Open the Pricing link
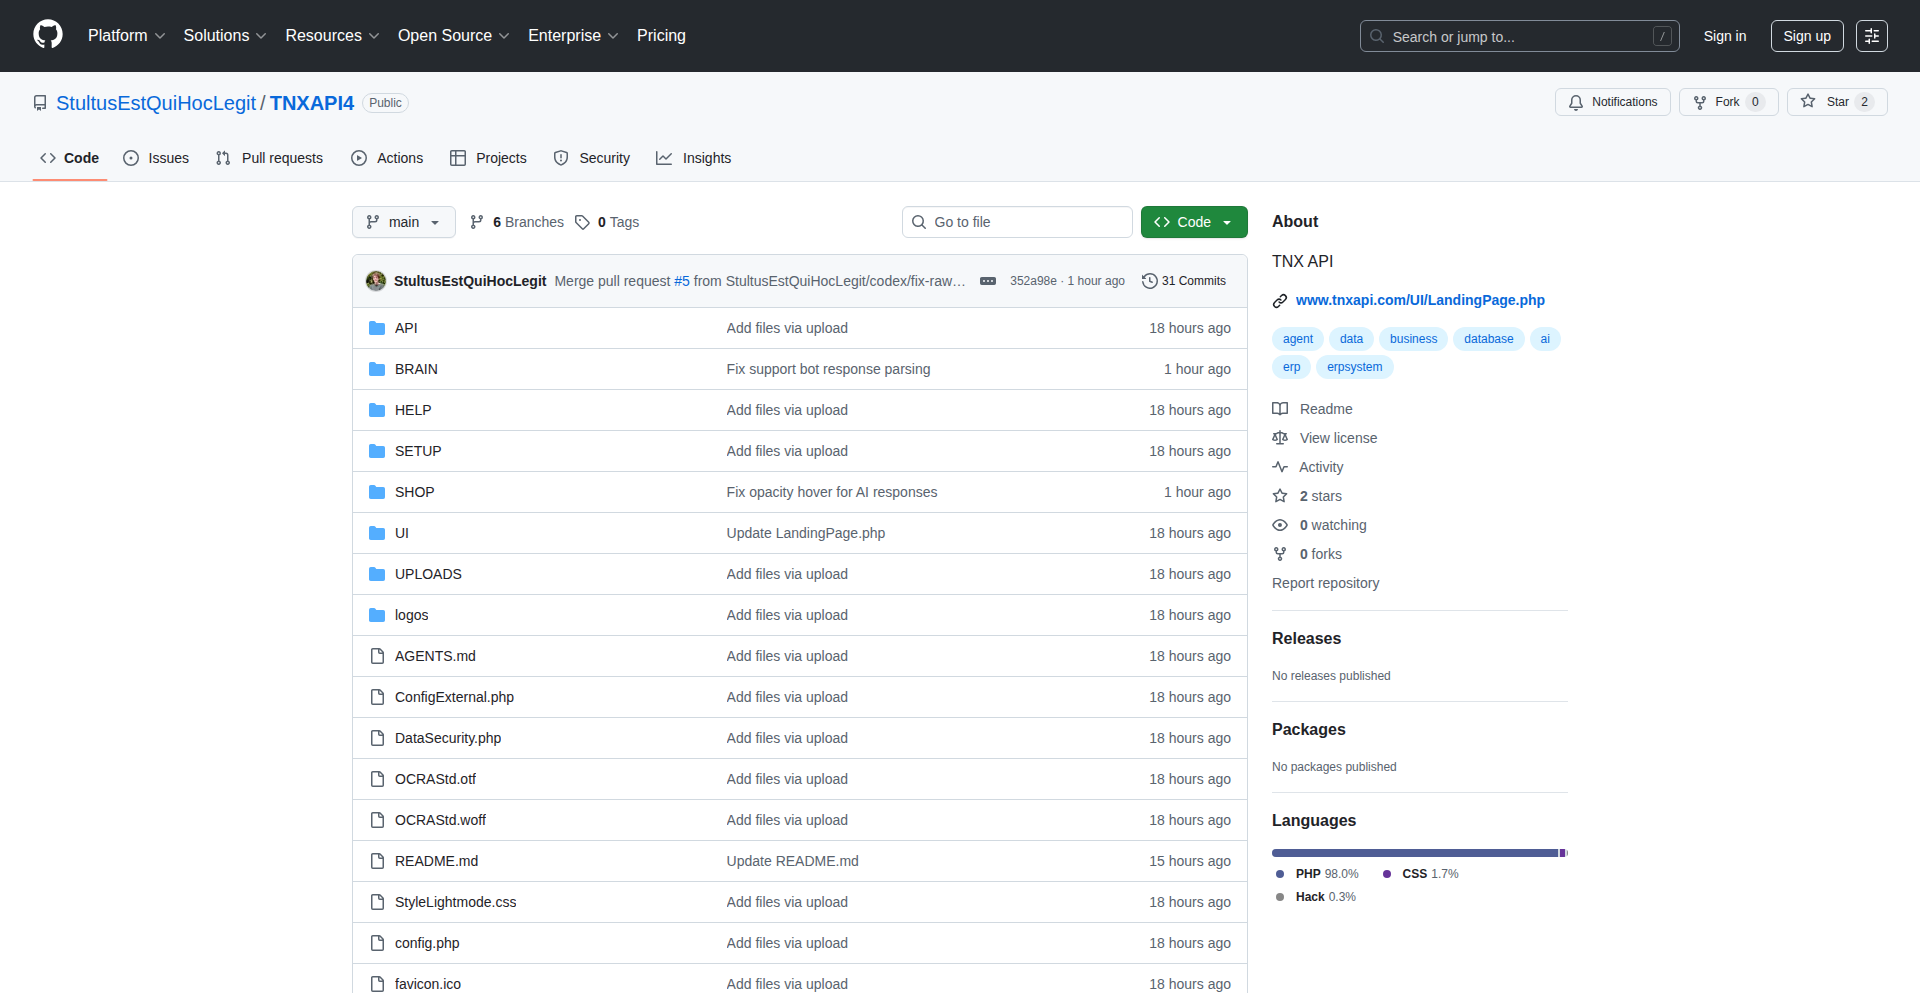This screenshot has height=993, width=1920. 661,35
